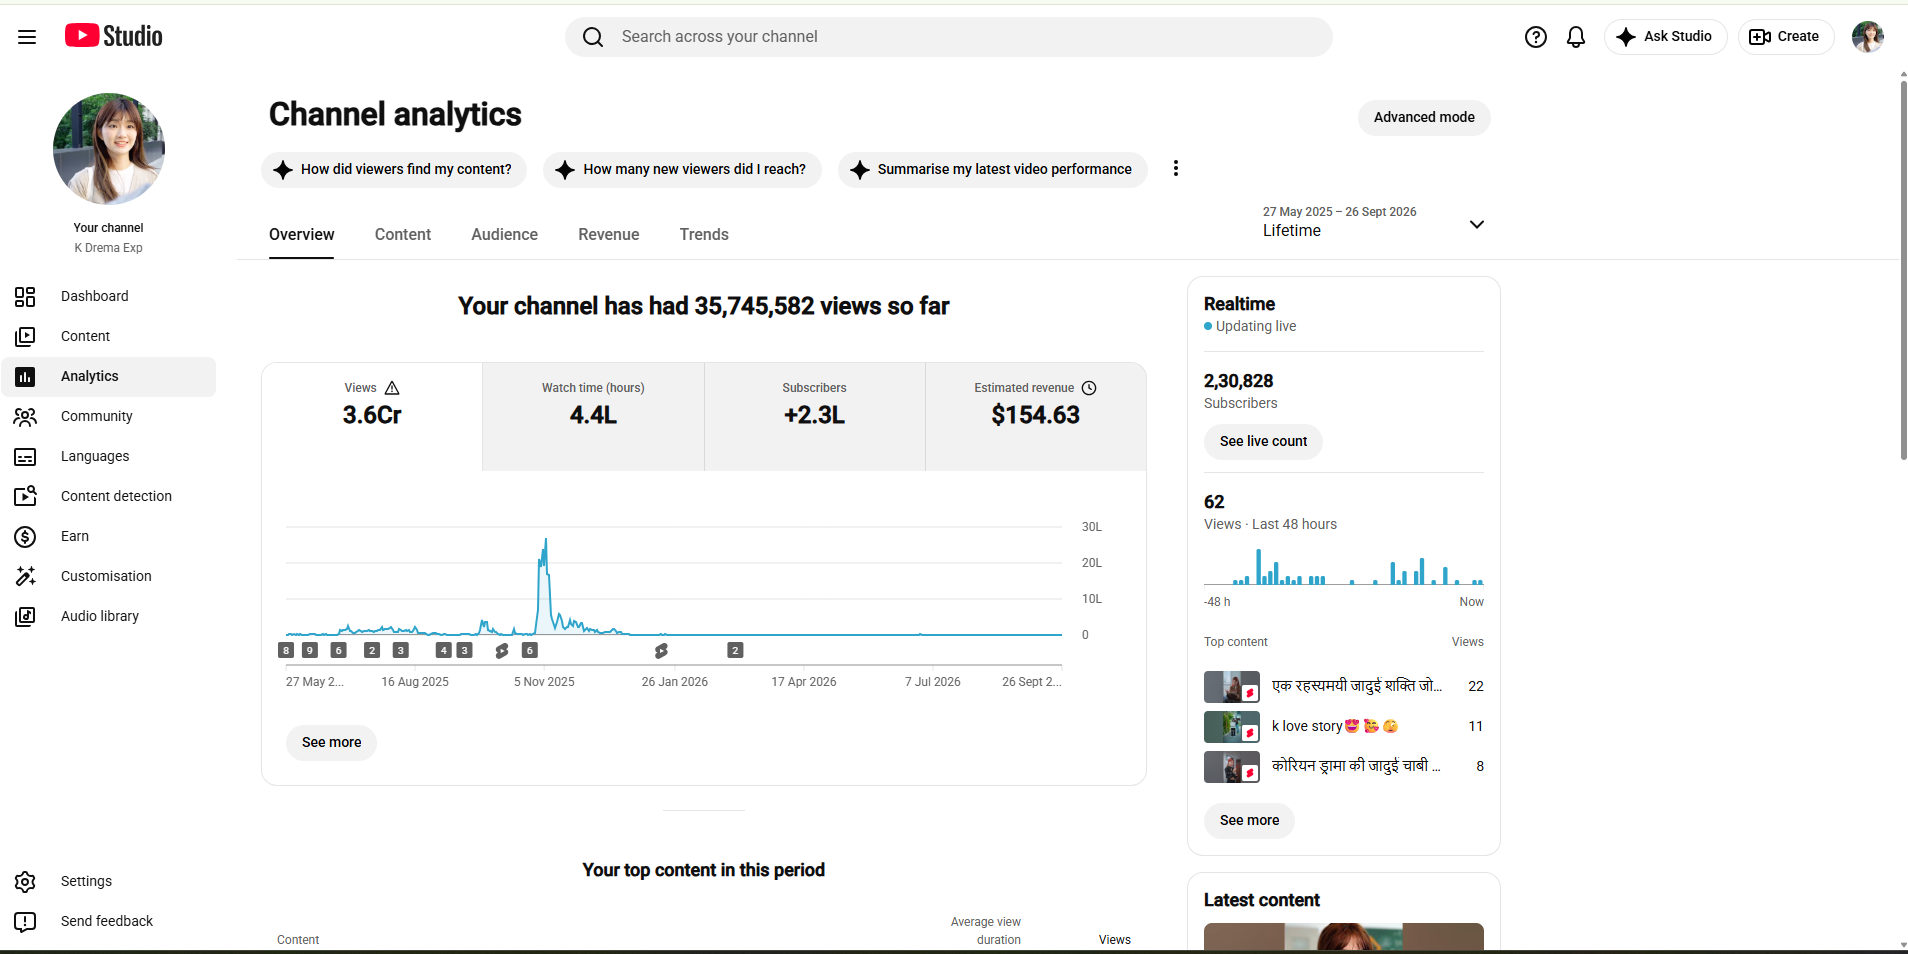This screenshot has height=954, width=1908.
Task: Switch to the Revenue tab
Action: (x=608, y=234)
